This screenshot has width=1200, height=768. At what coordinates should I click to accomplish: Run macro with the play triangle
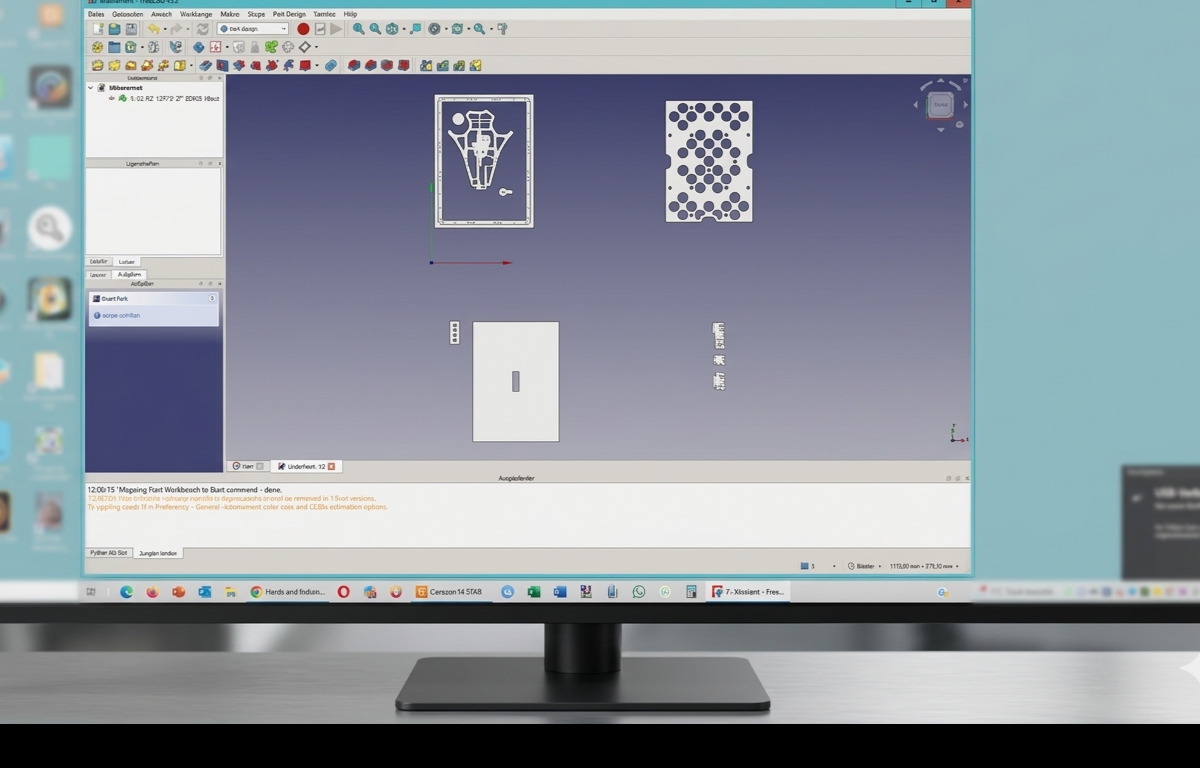click(x=336, y=29)
